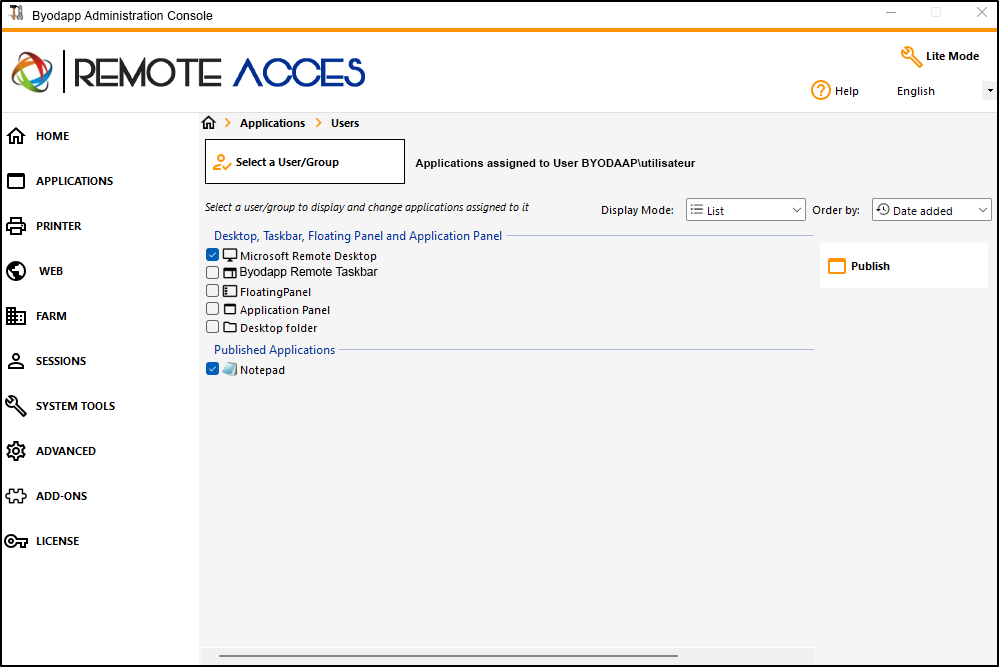Click the License key icon
The width and height of the screenshot is (999, 667).
(x=16, y=541)
